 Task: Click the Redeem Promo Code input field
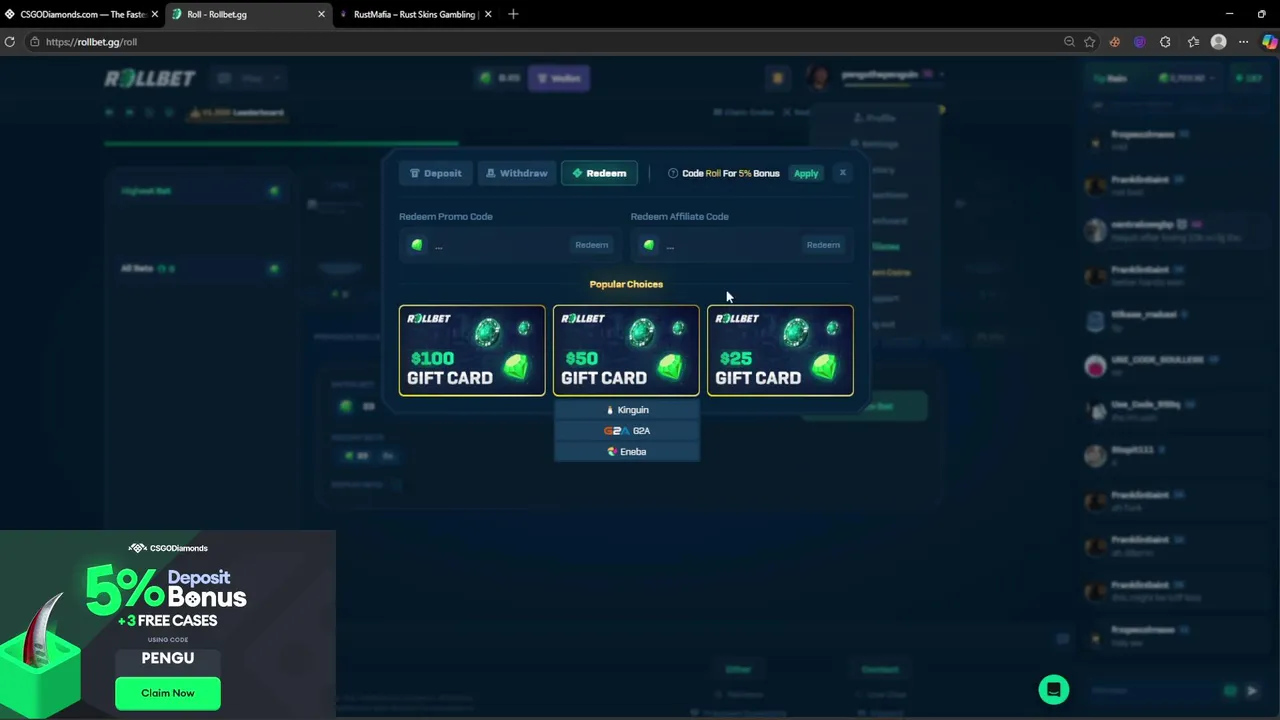510,245
